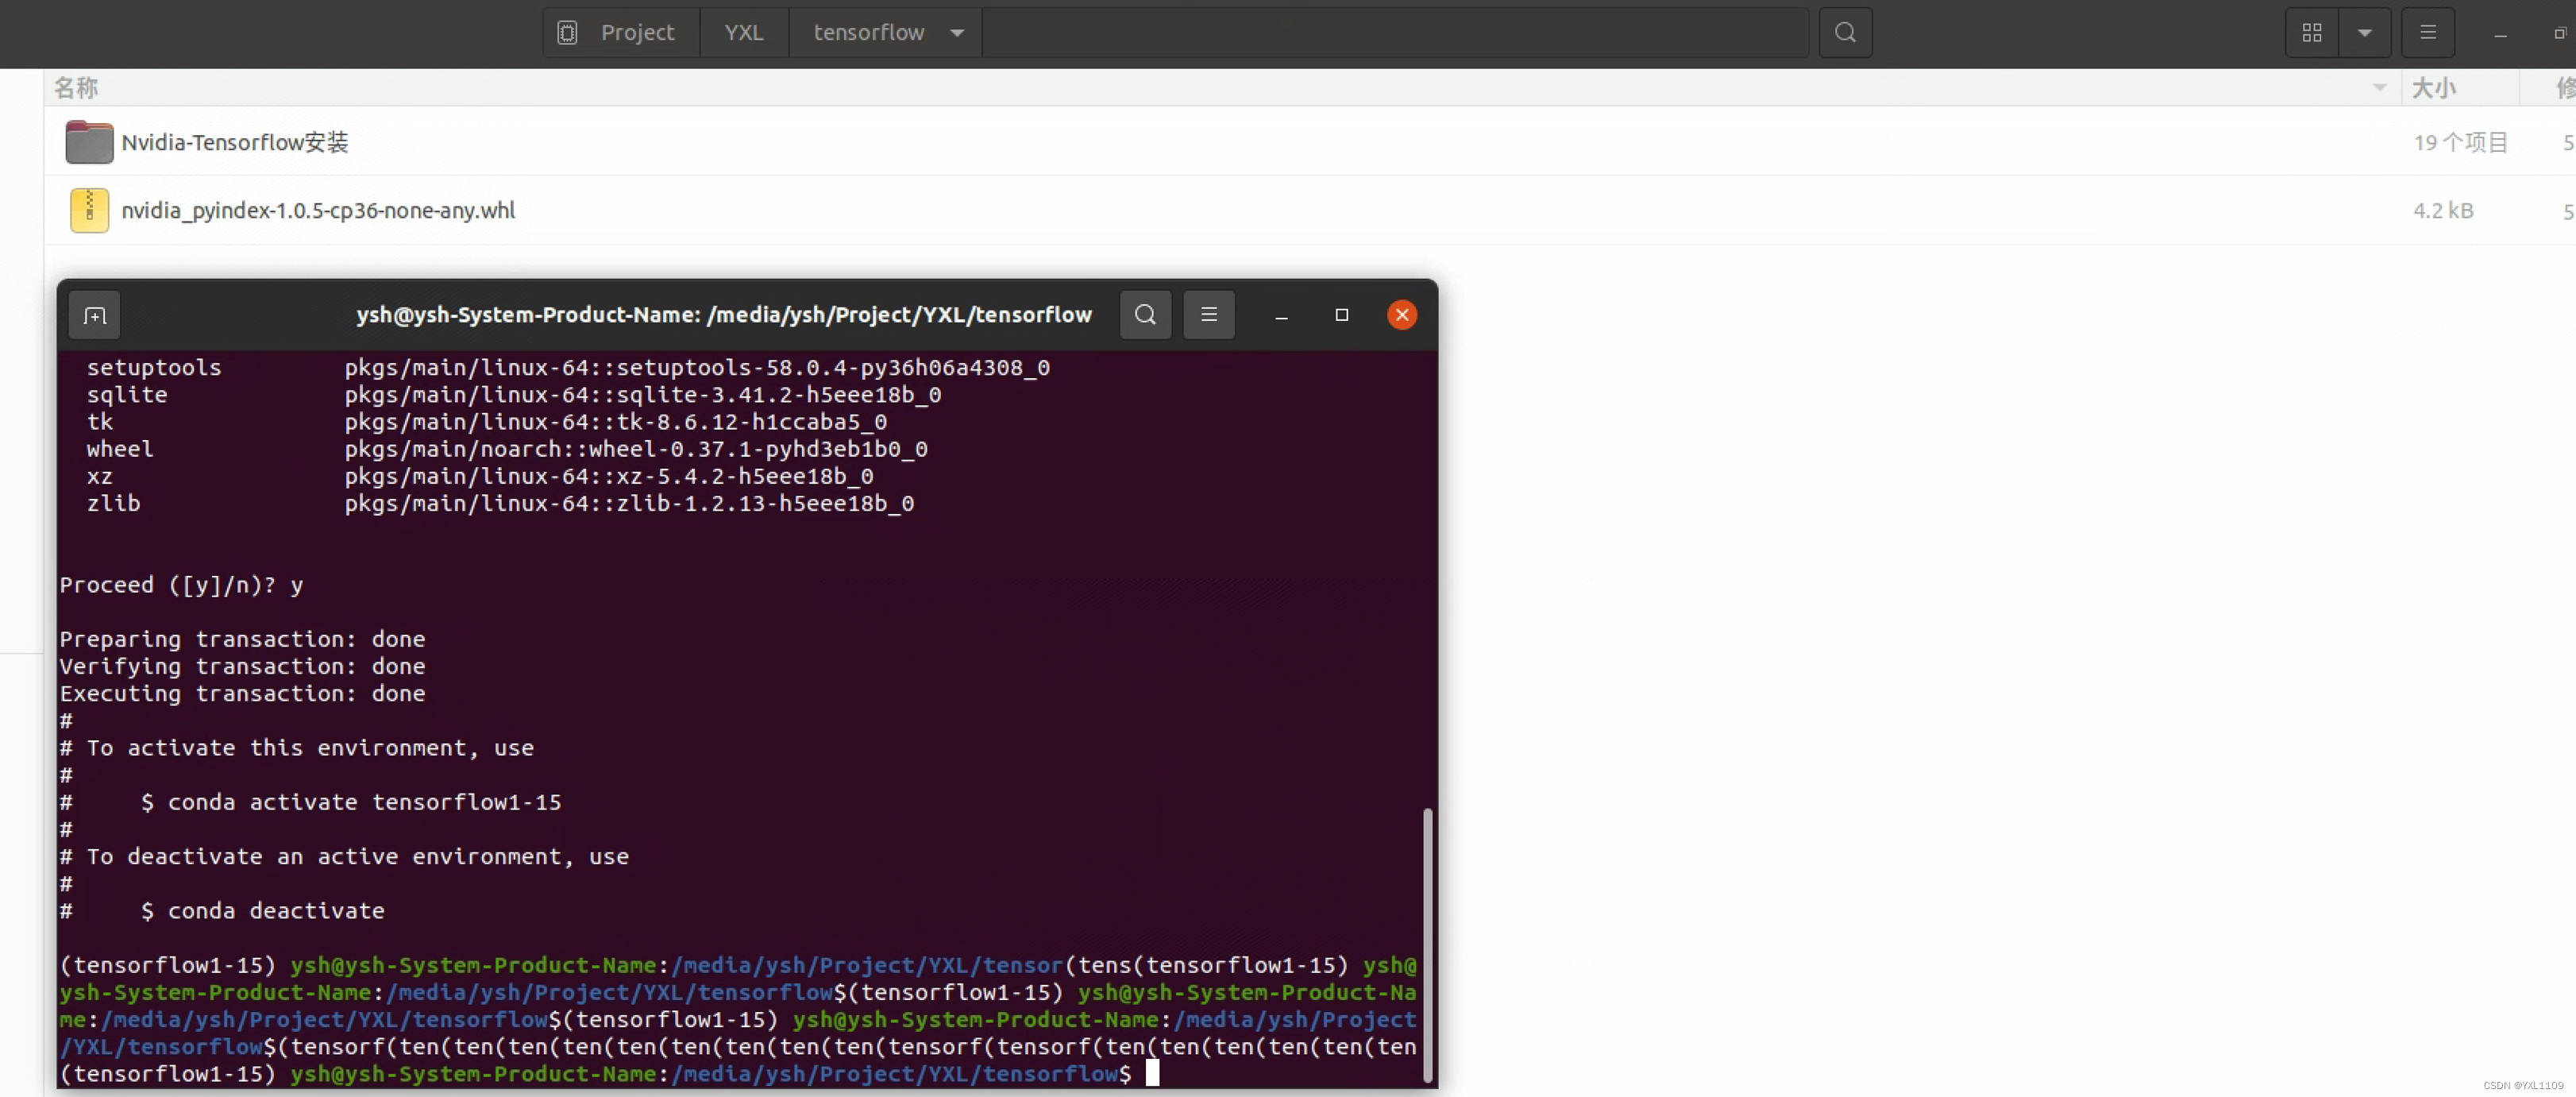
Task: Open the Nvidia-Tensorflow安装 folder icon
Action: [88, 142]
